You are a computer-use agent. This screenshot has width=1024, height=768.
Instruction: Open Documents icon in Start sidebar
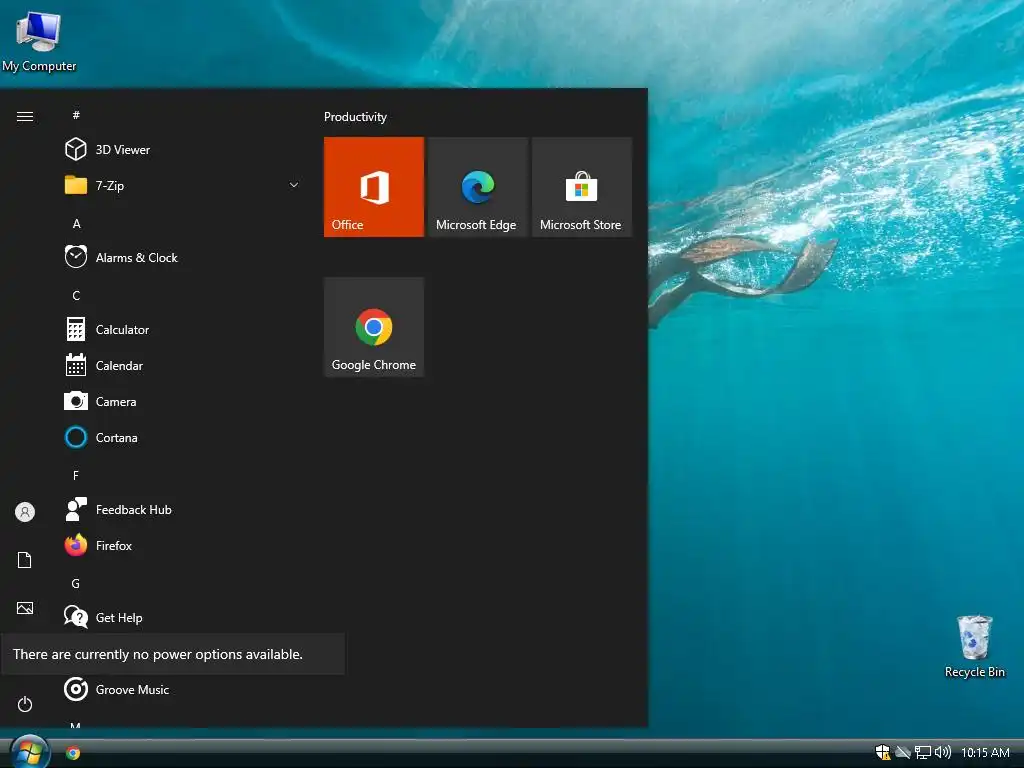[25, 560]
